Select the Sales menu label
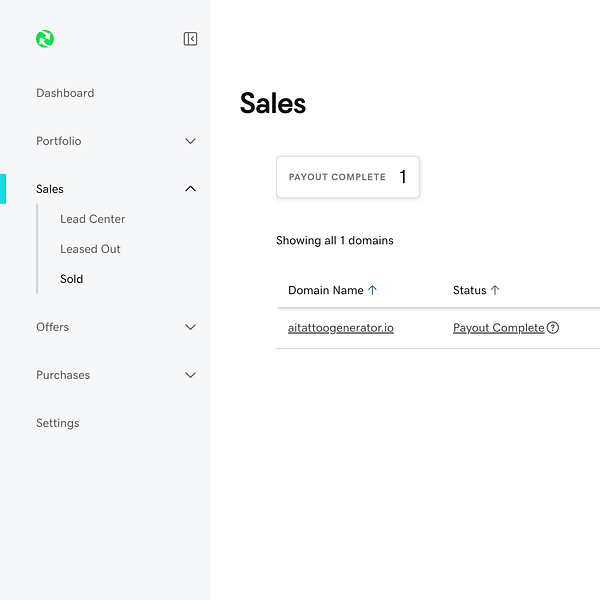Viewport: 600px width, 600px height. click(x=50, y=189)
